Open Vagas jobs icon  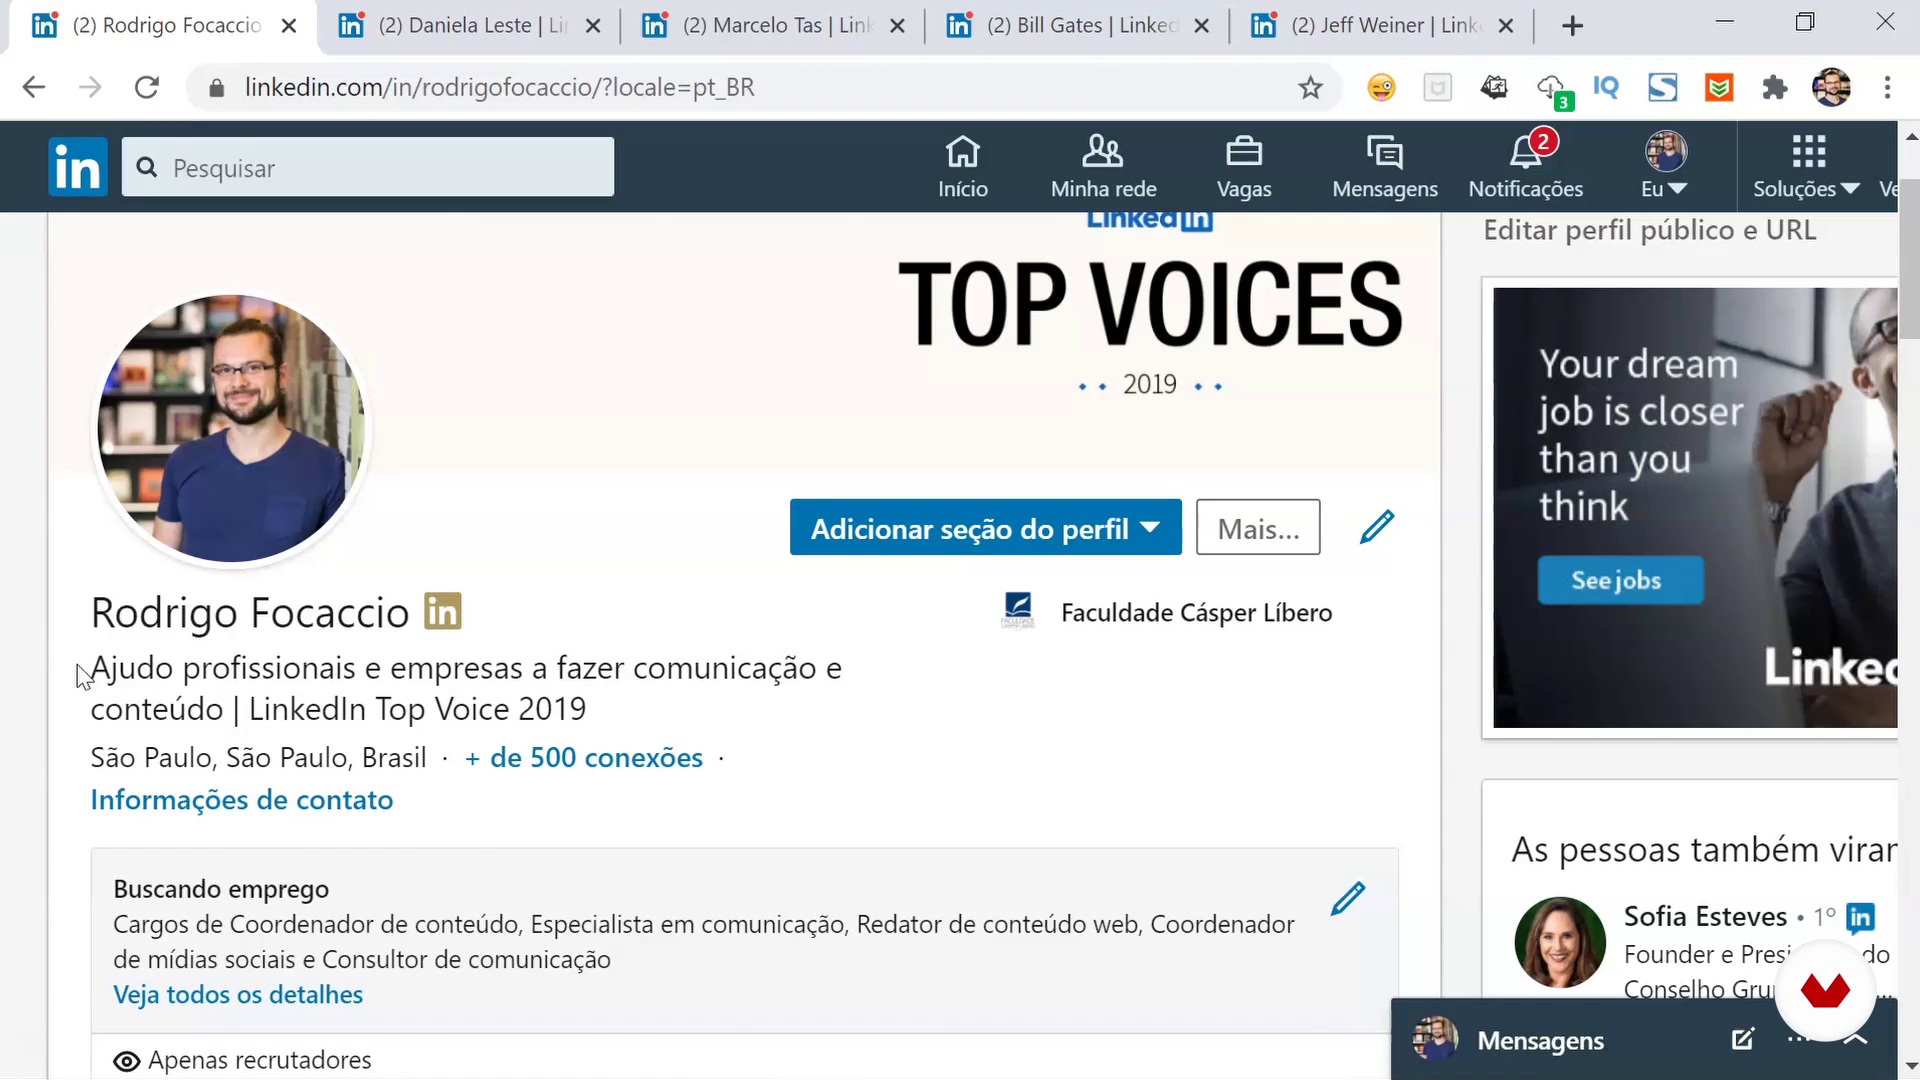[x=1244, y=166]
